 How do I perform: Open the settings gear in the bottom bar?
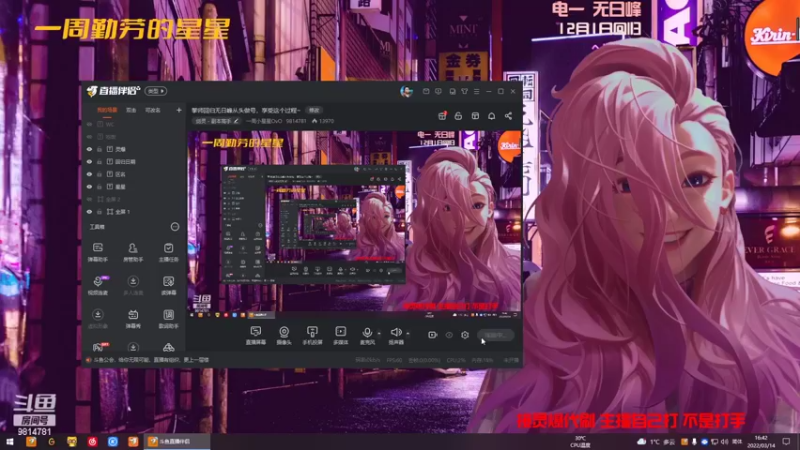tap(465, 335)
